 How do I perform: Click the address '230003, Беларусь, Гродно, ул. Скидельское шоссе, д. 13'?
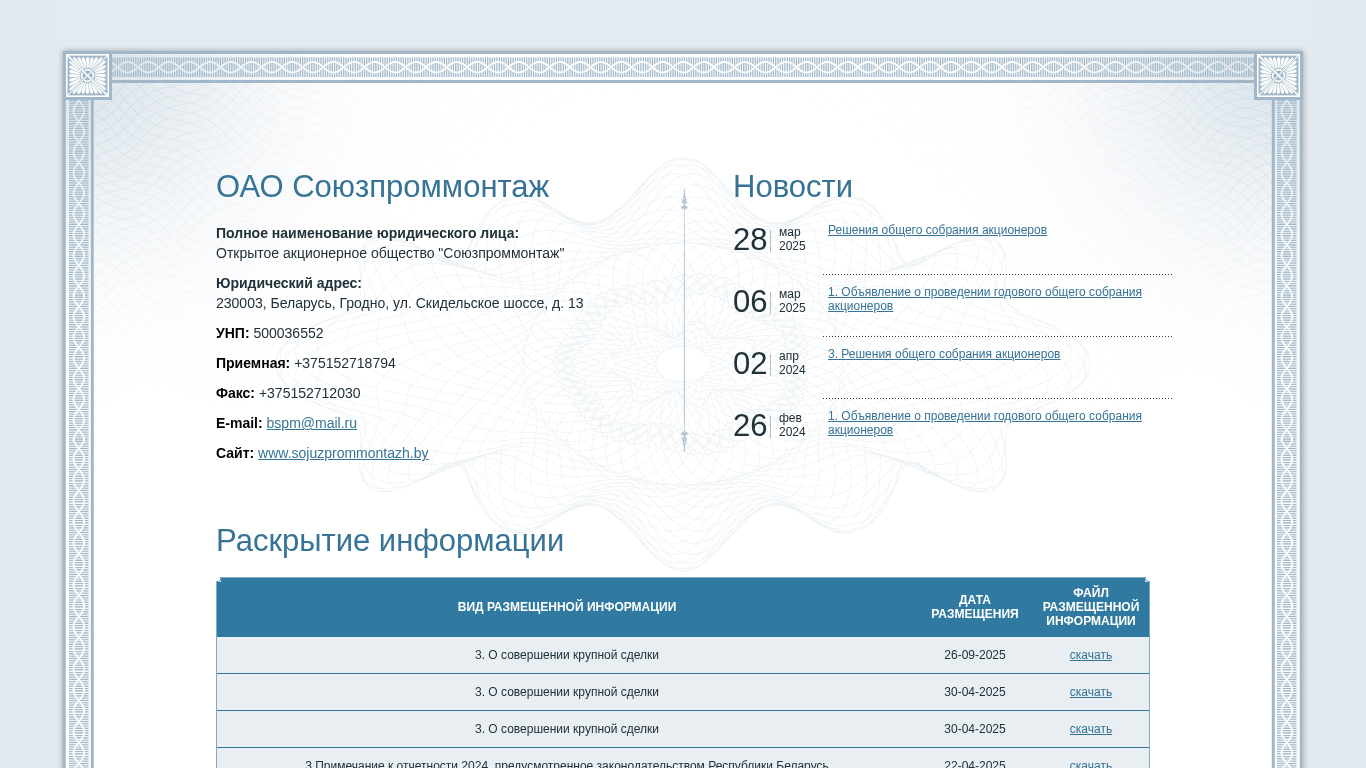coord(400,303)
